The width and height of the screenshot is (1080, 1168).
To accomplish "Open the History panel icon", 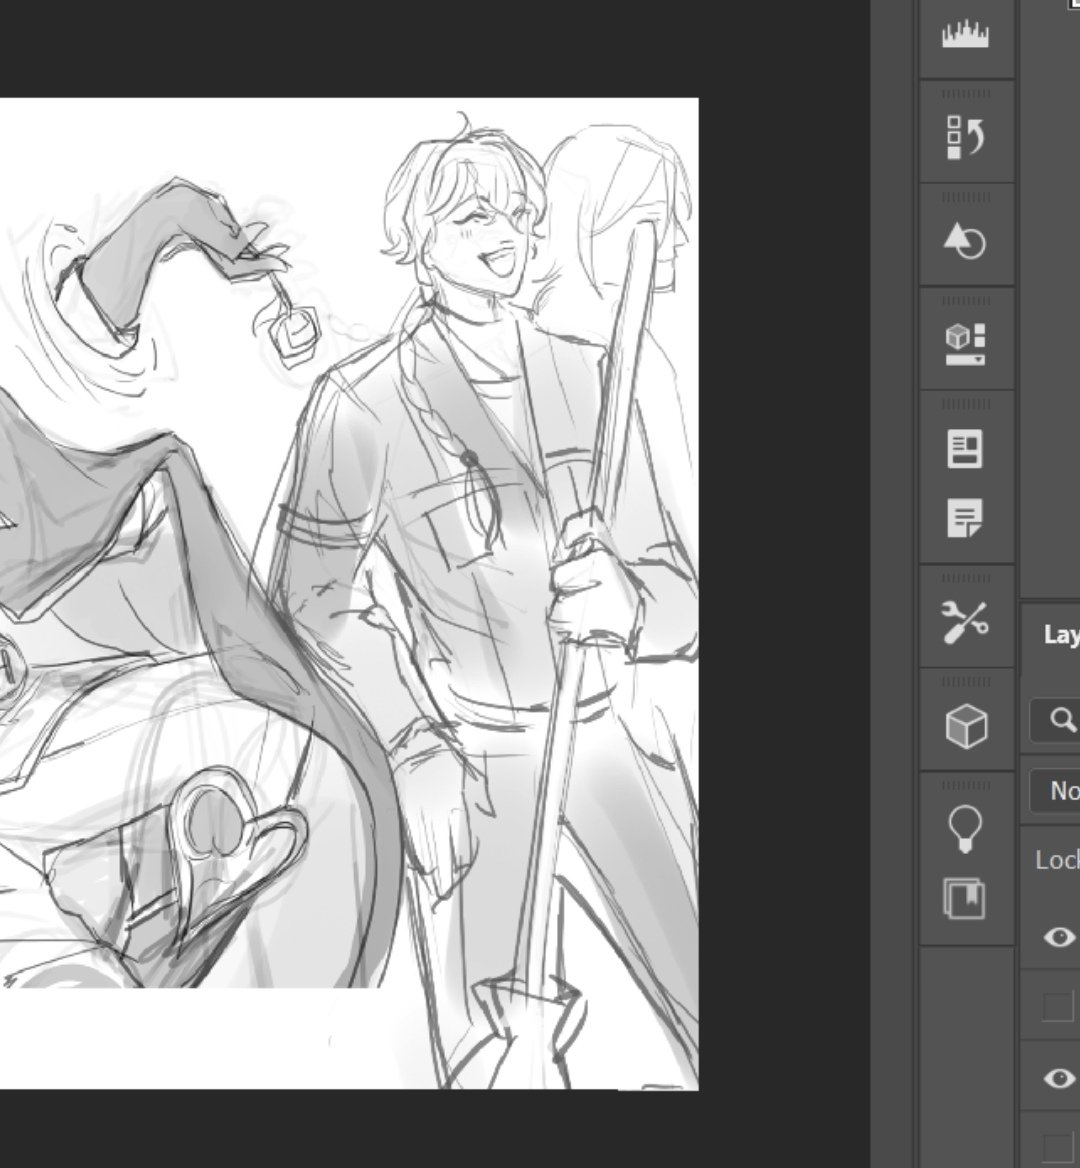I will point(966,138).
